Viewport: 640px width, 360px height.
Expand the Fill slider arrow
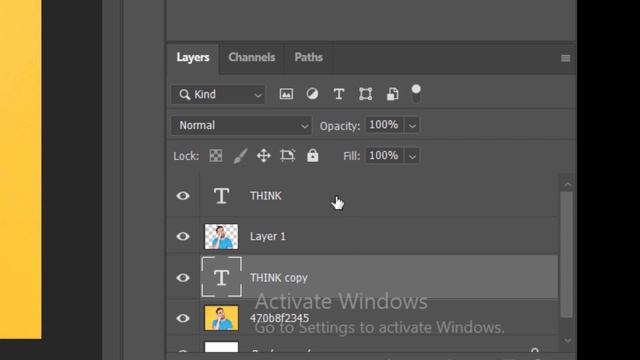coord(412,156)
